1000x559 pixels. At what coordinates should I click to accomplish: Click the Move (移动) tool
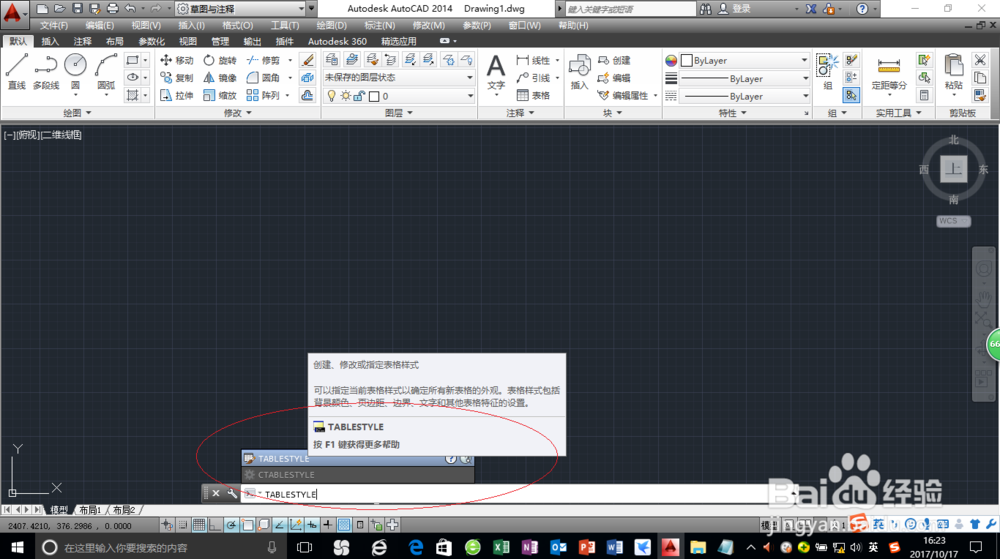(x=177, y=60)
